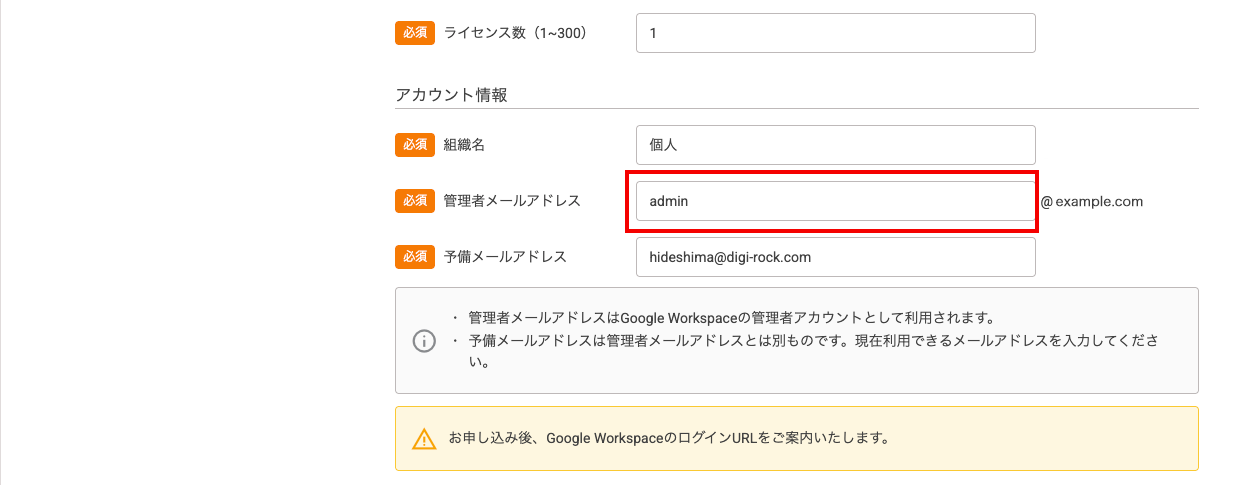Click the 組織名 label text
The width and height of the screenshot is (1250, 485).
tap(464, 145)
